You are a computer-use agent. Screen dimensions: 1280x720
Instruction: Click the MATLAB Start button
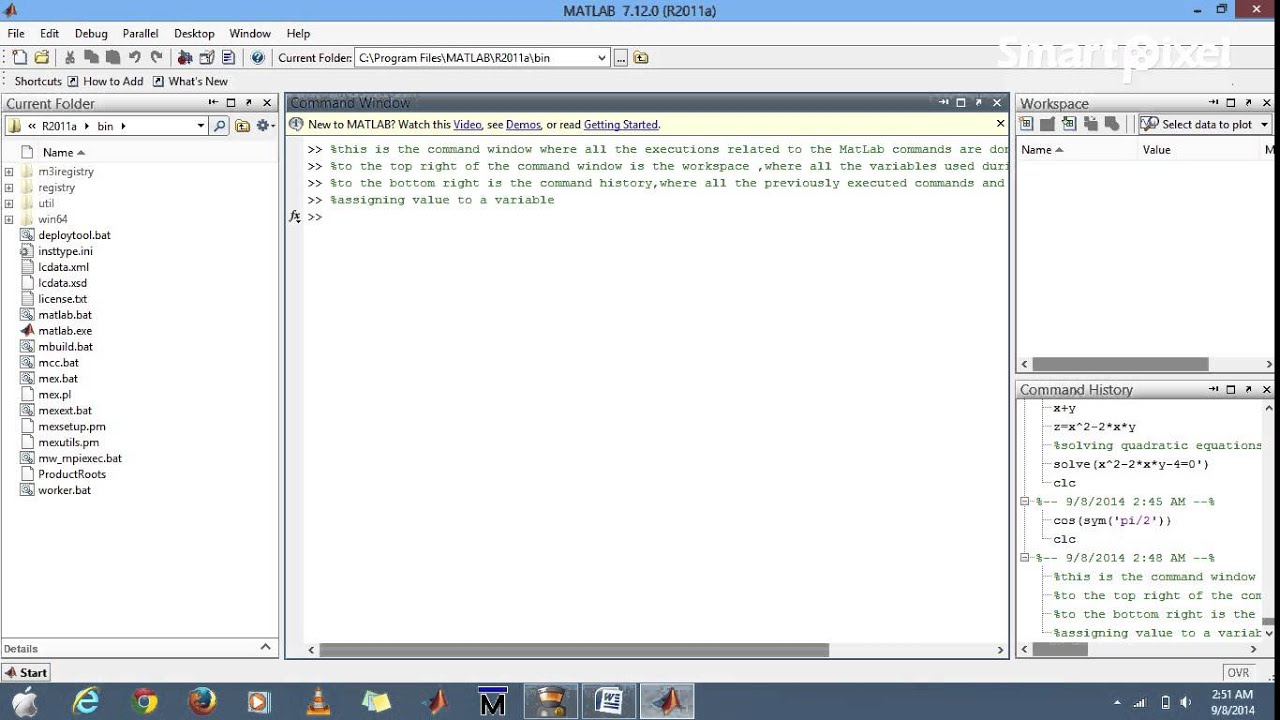pyautogui.click(x=26, y=673)
